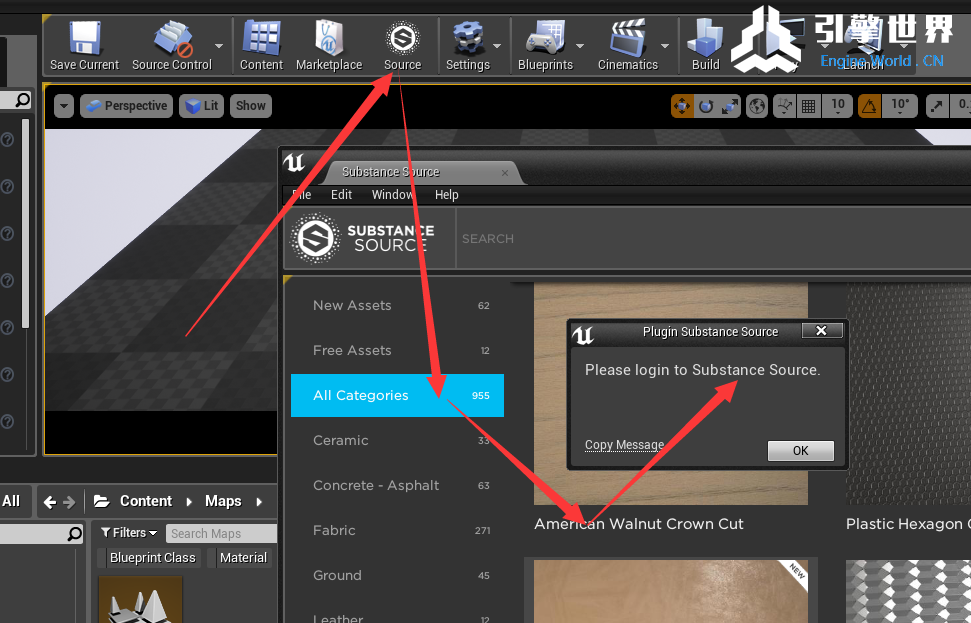Close the Plugin Substance Source dialog
971x623 pixels.
tap(822, 331)
